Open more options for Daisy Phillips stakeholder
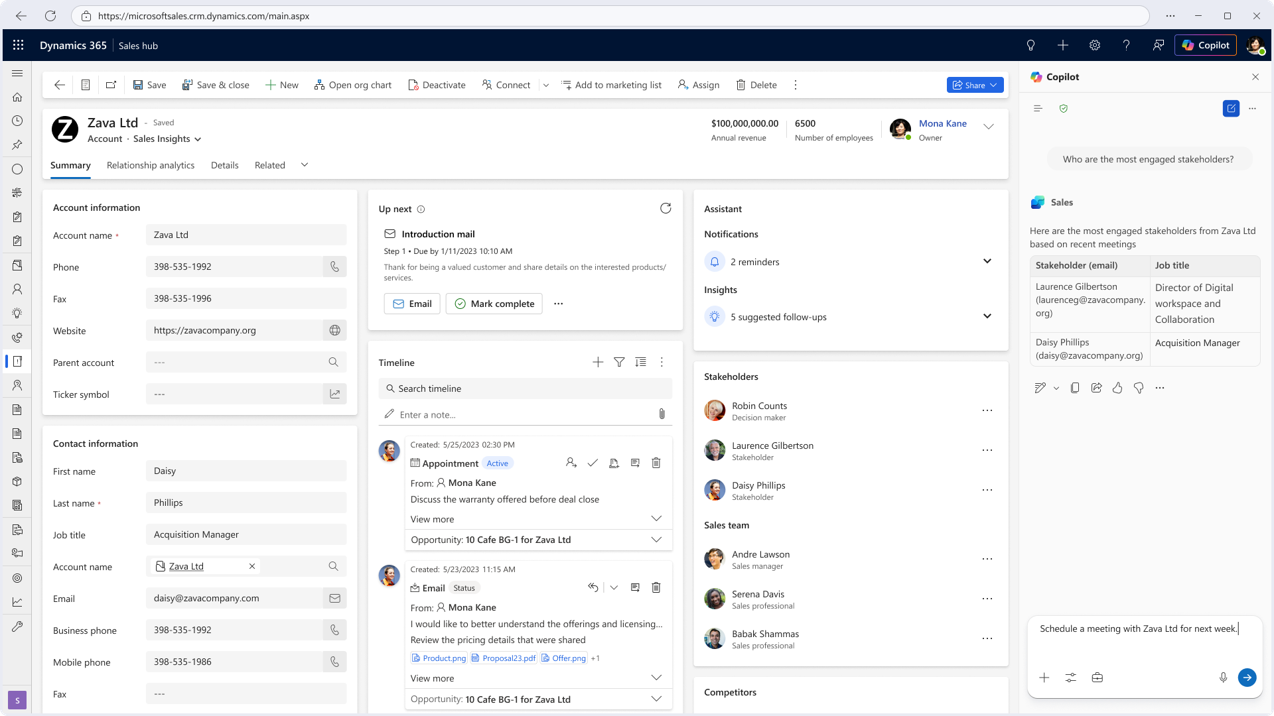The image size is (1274, 716). (987, 490)
